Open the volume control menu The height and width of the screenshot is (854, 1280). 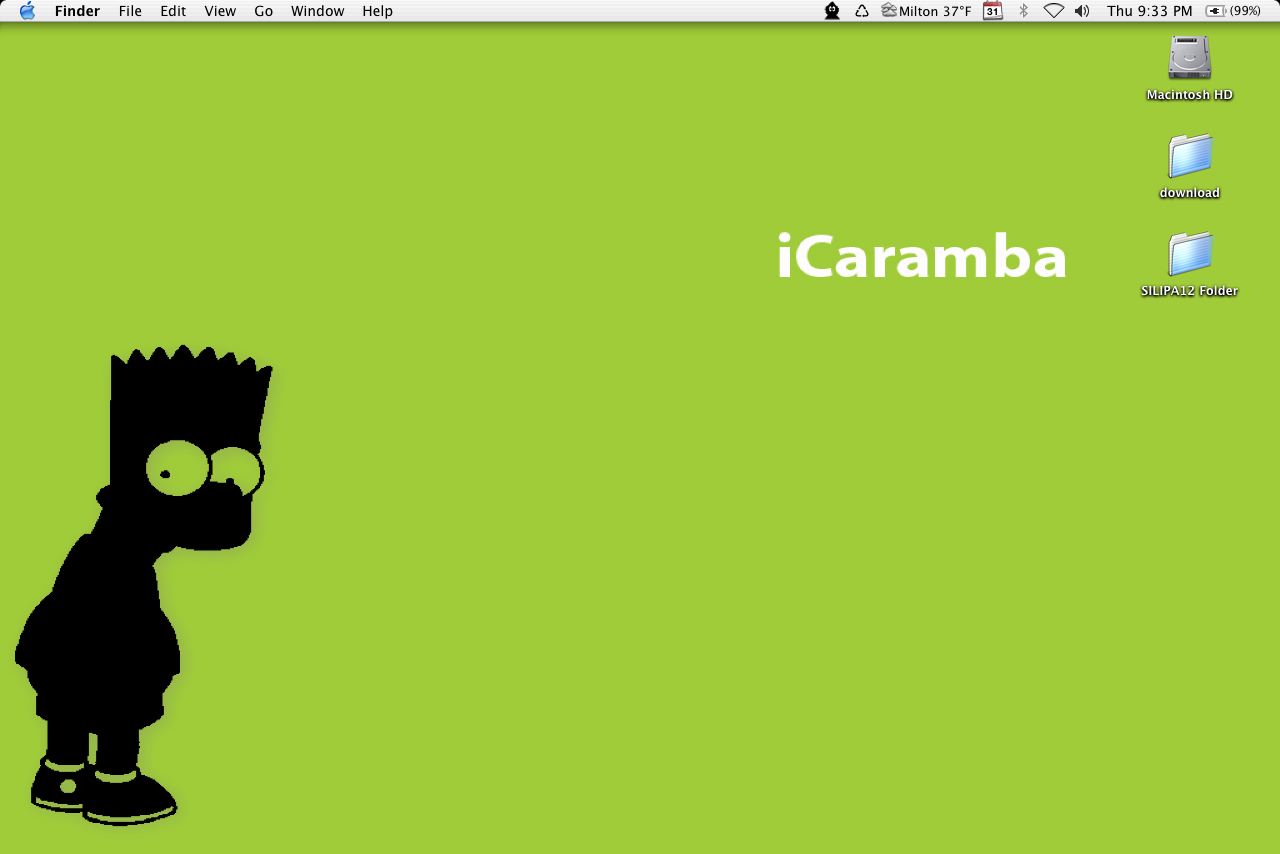pyautogui.click(x=1082, y=11)
